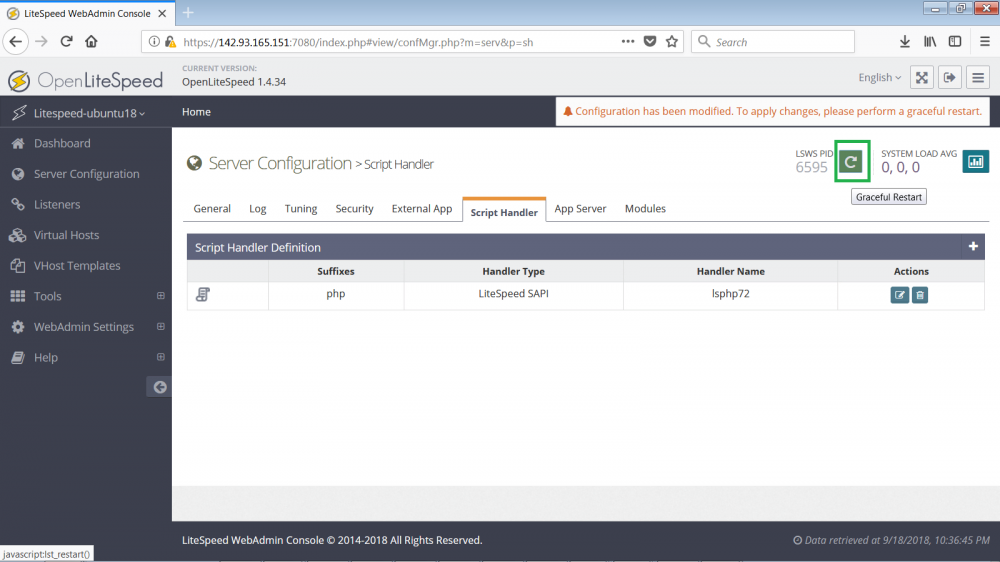1000x562 pixels.
Task: Click the script icon in the php row
Action: click(x=203, y=294)
